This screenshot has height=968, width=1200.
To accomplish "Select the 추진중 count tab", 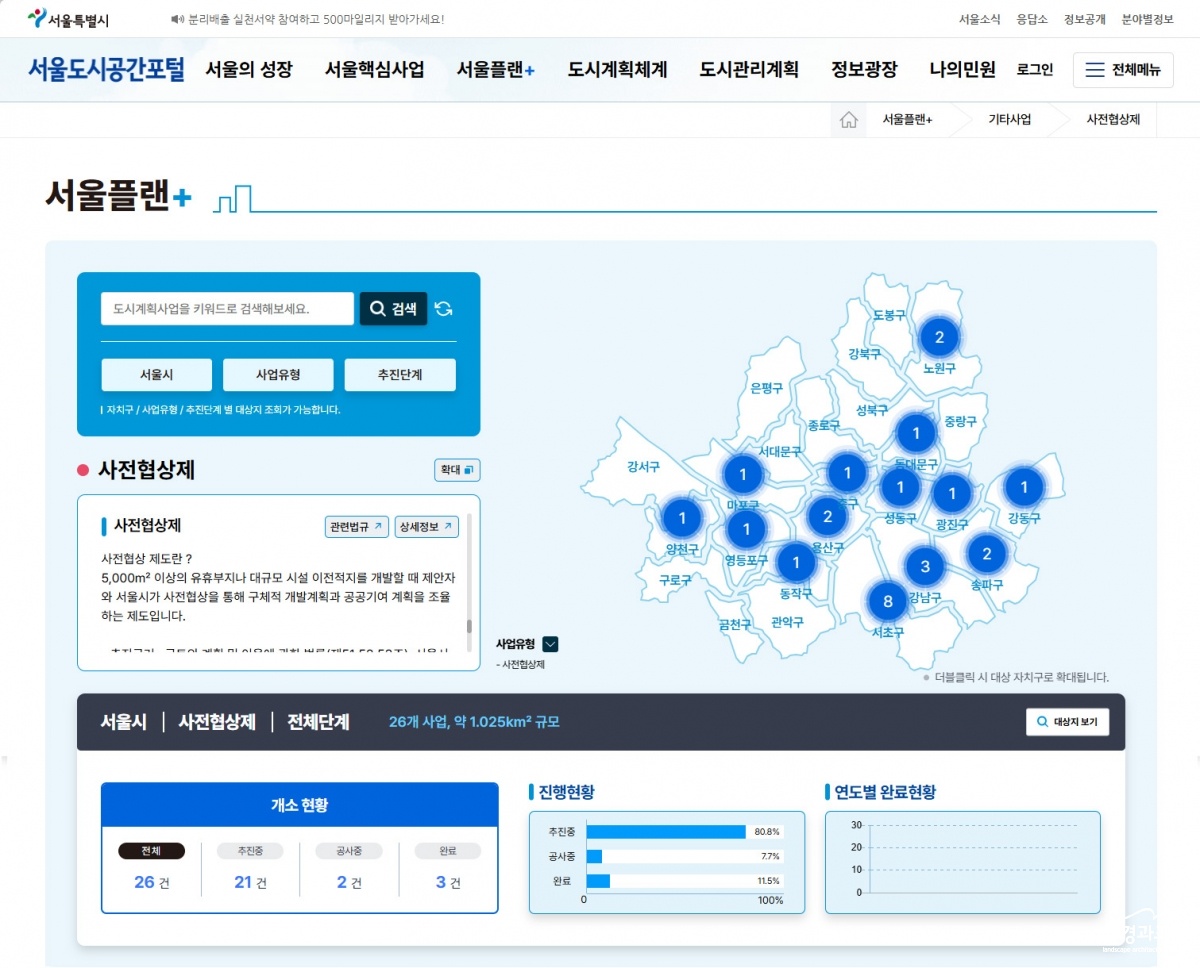I will coord(250,851).
